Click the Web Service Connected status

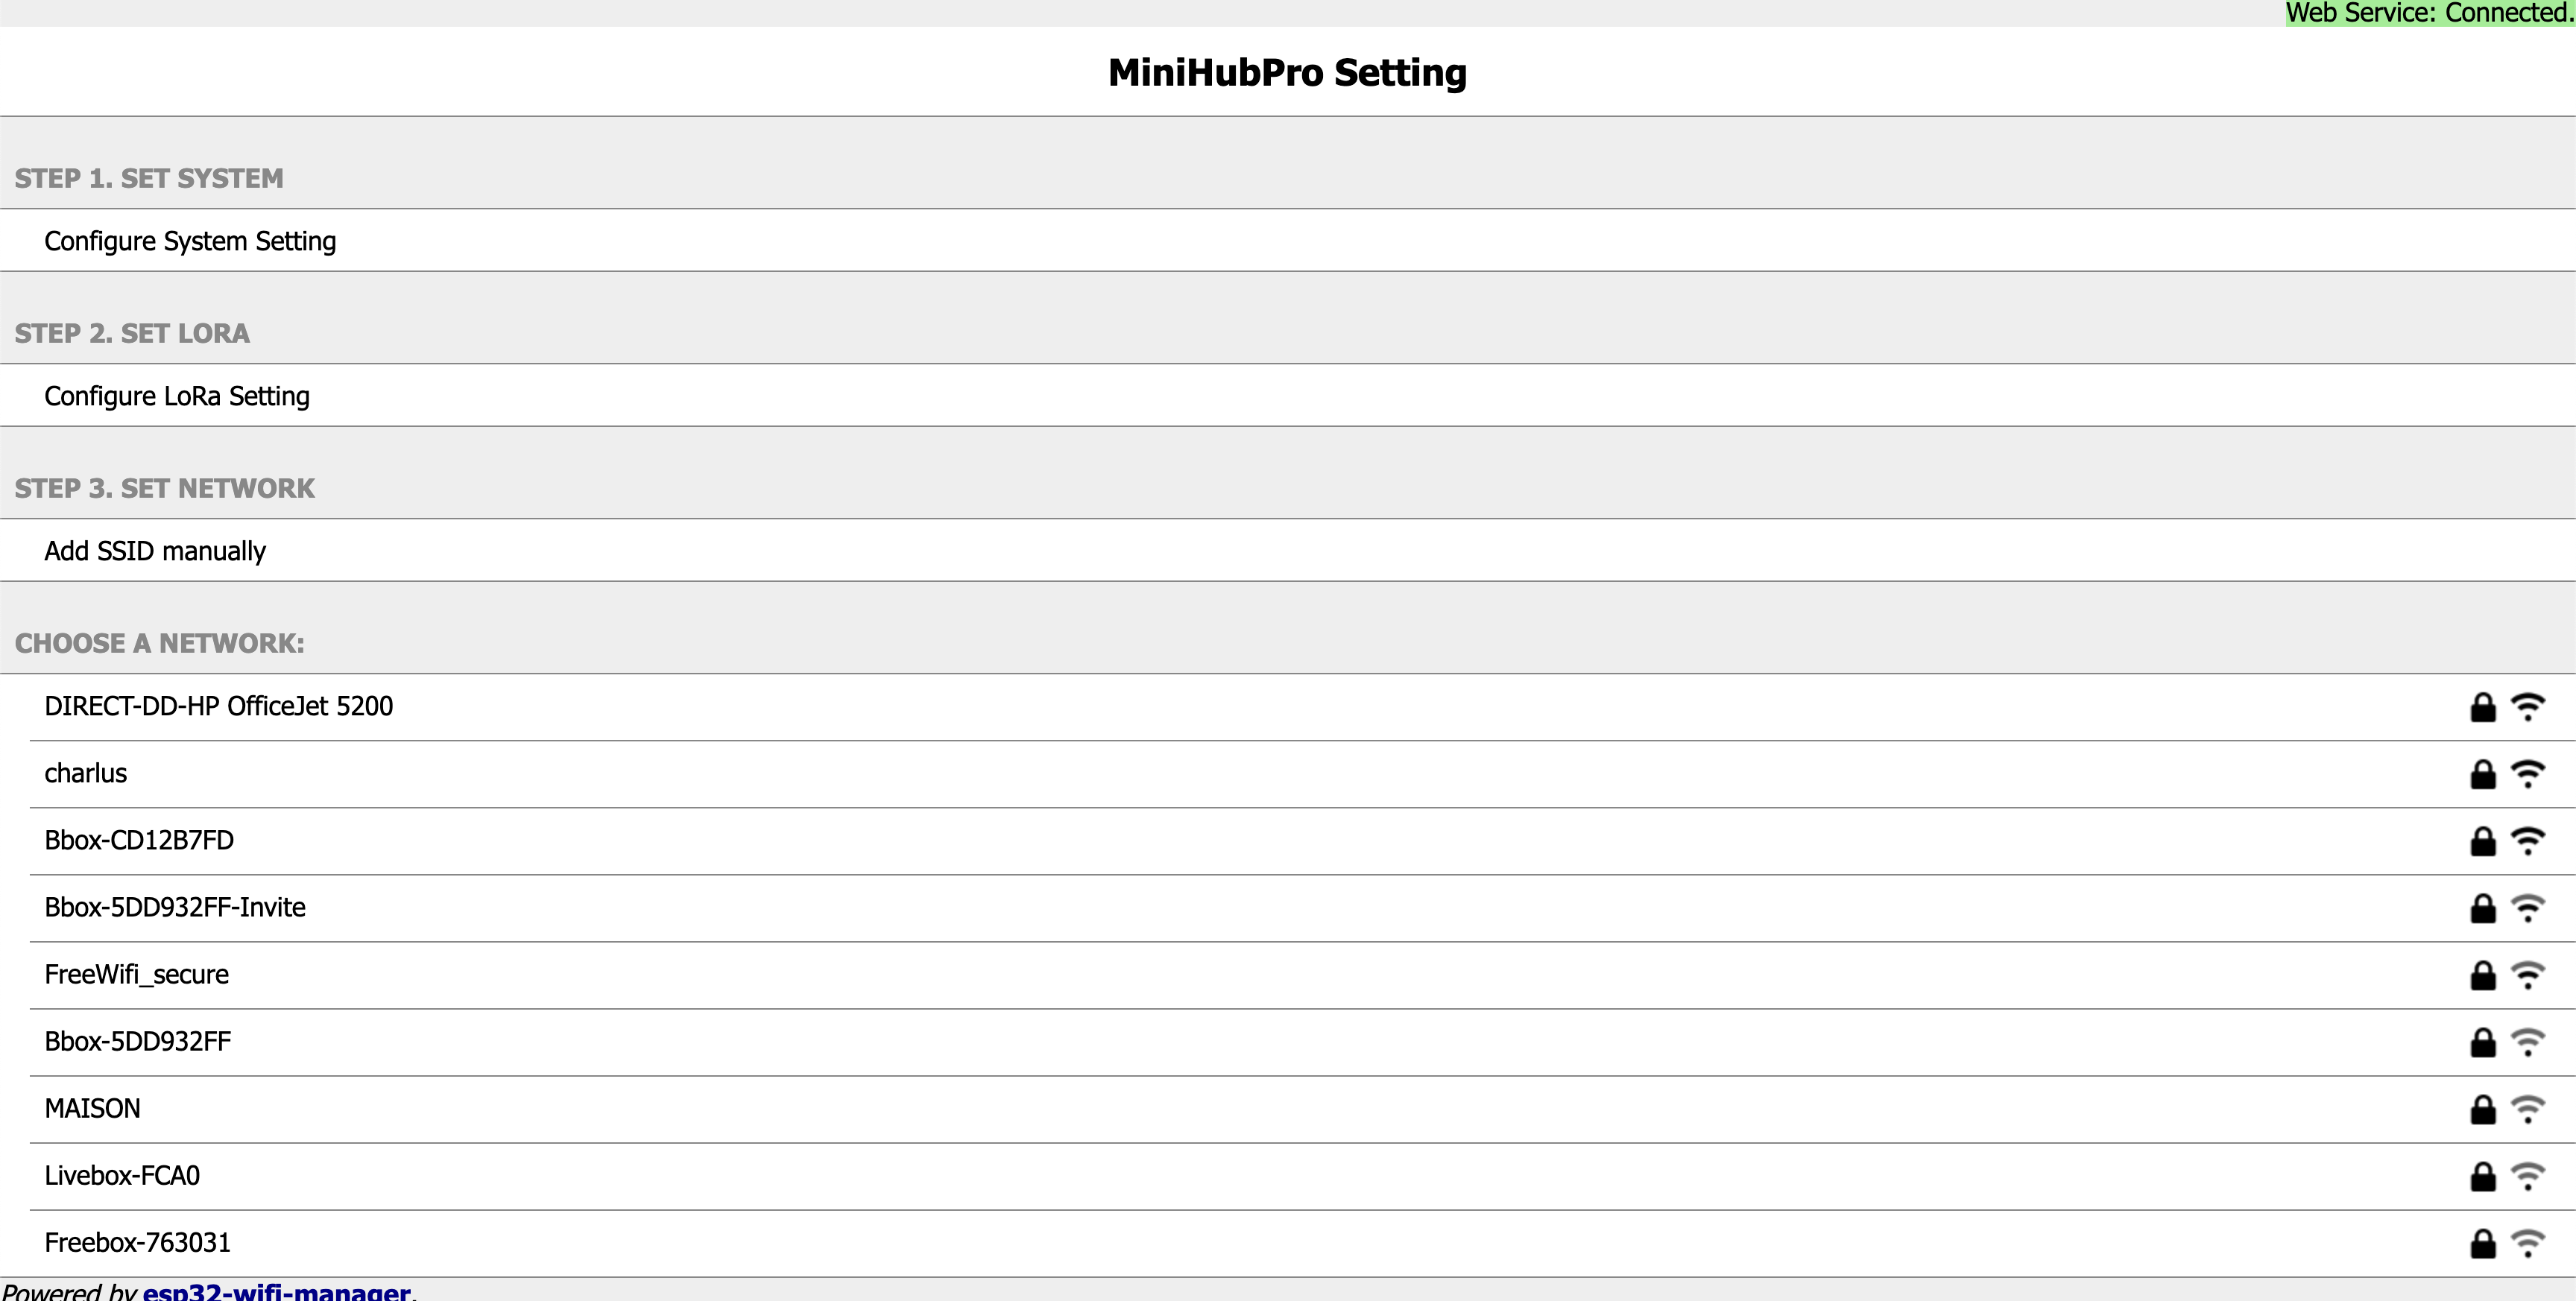[2429, 13]
